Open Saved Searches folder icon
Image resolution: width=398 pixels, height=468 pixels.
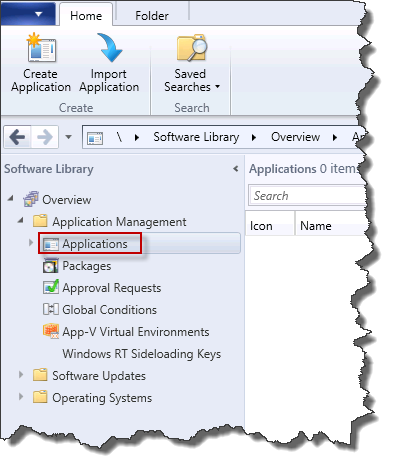point(192,48)
